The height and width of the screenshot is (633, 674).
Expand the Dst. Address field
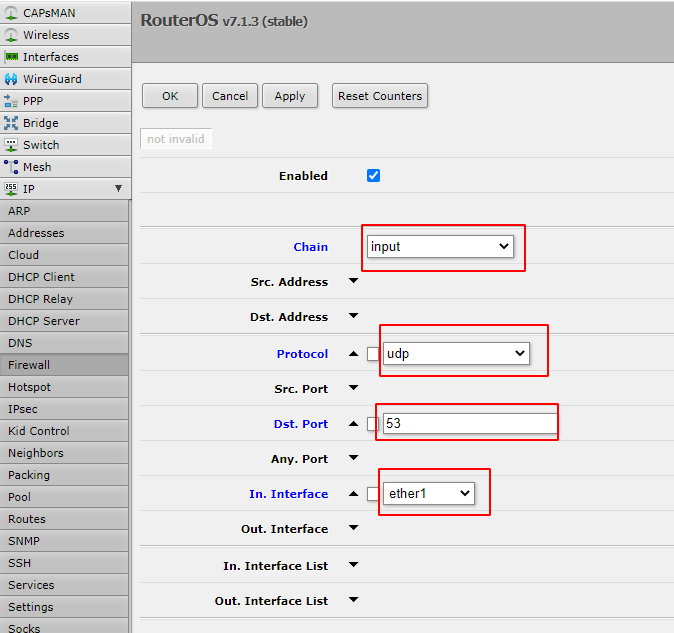354,316
